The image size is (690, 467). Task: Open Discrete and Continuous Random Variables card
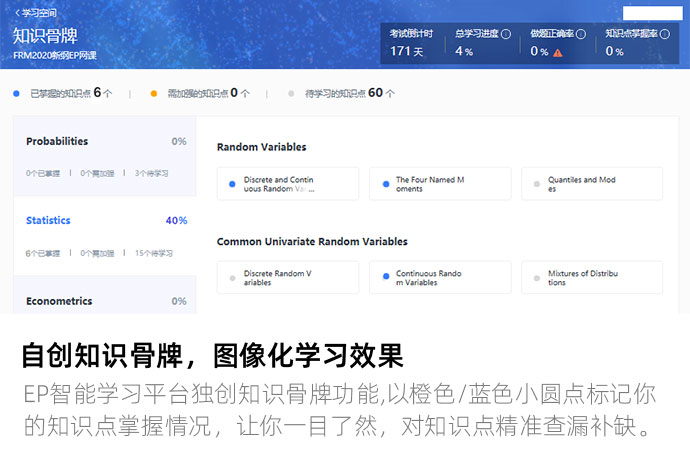pos(287,184)
